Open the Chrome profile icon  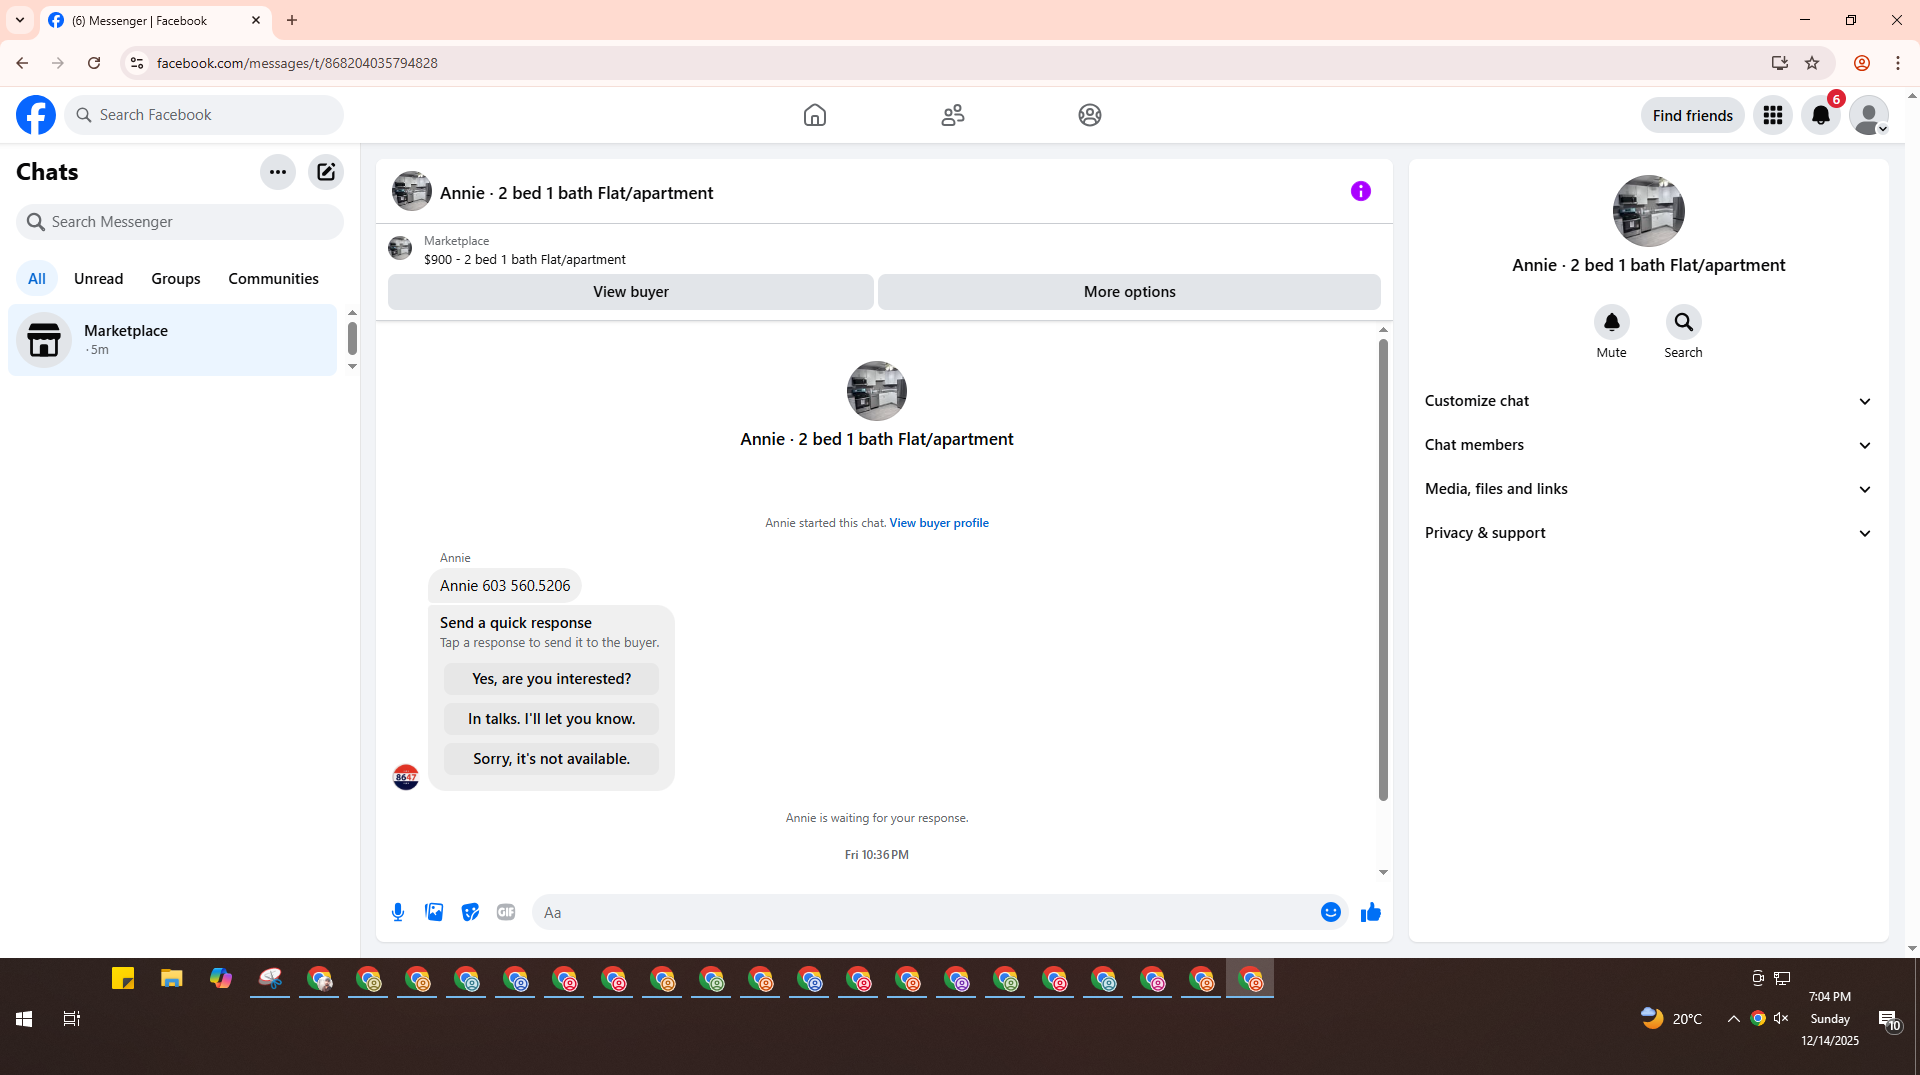click(1862, 63)
